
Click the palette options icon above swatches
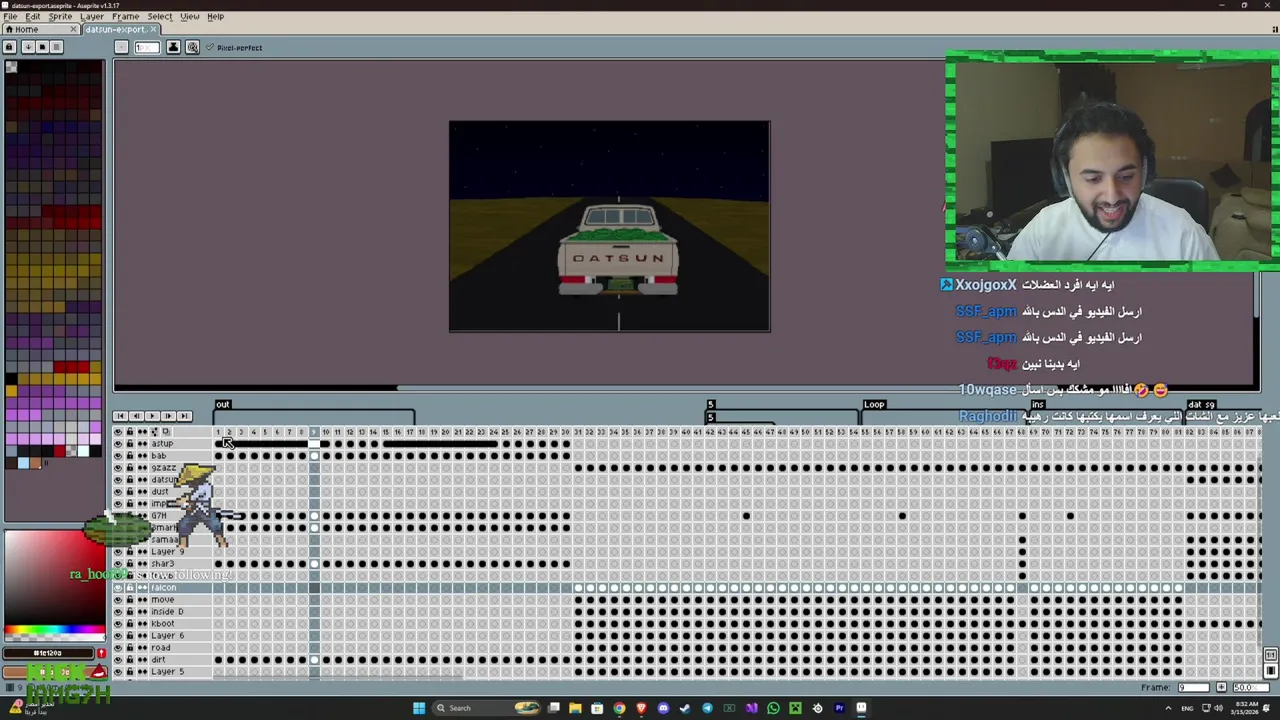[x=56, y=47]
